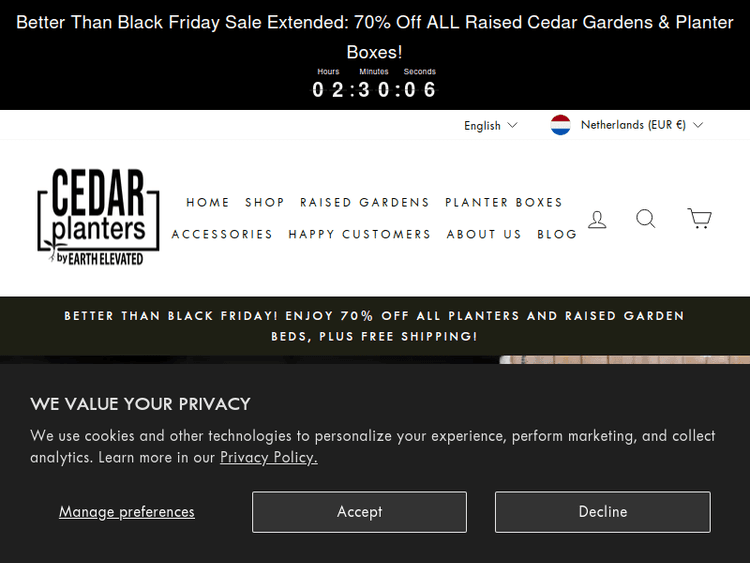This screenshot has width=750, height=563.
Task: Click the search magnifier icon
Action: [x=646, y=218]
